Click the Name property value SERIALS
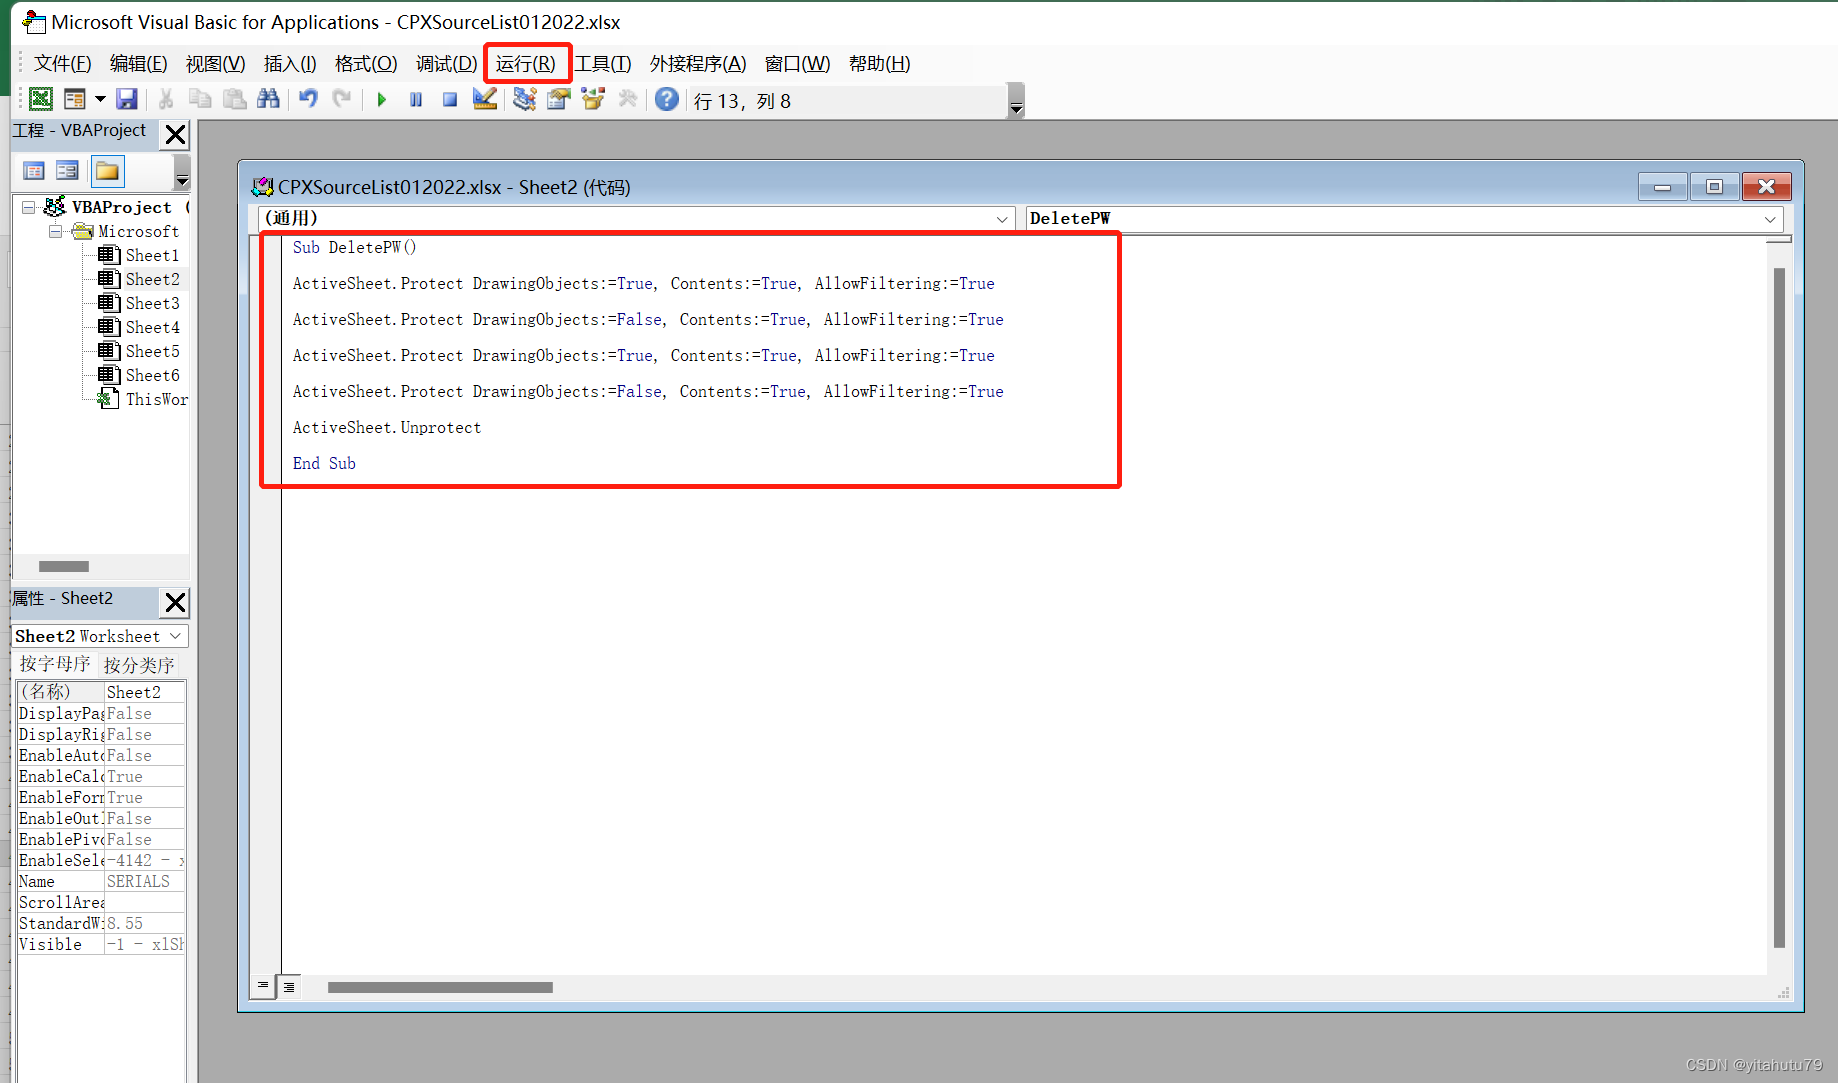The height and width of the screenshot is (1083, 1838). click(x=144, y=881)
